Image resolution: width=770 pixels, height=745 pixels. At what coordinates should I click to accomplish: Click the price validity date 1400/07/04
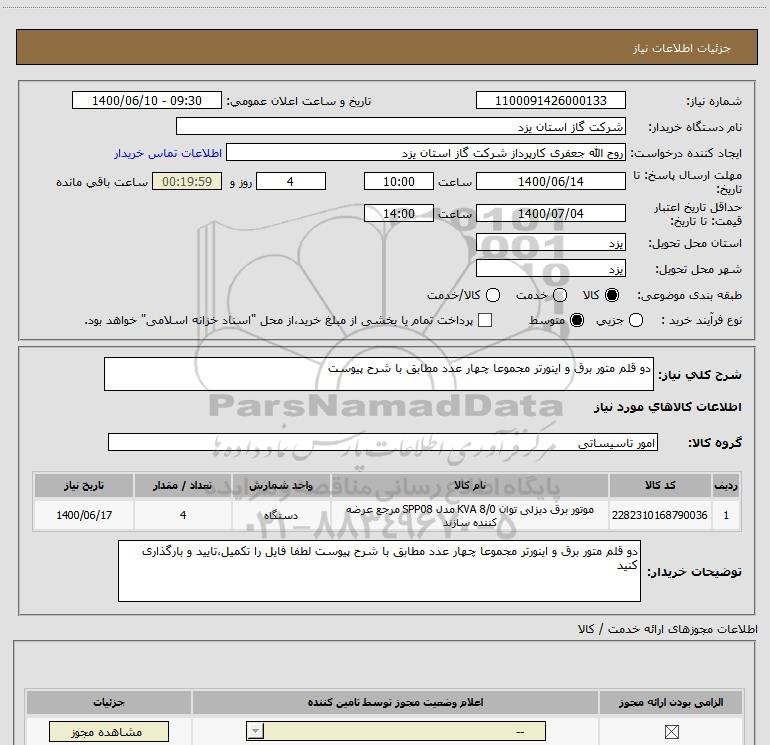(550, 213)
